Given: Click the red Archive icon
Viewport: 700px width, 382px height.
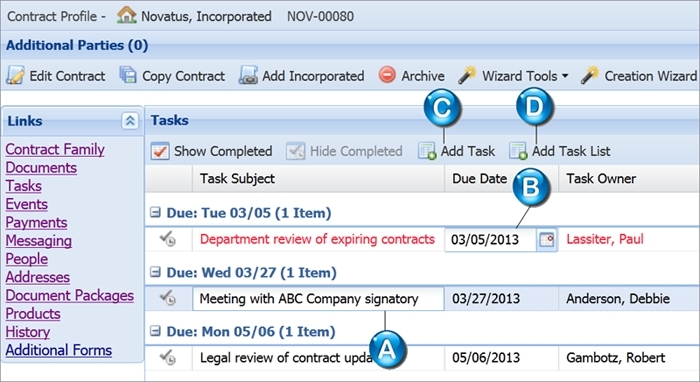Looking at the screenshot, I should tap(387, 75).
